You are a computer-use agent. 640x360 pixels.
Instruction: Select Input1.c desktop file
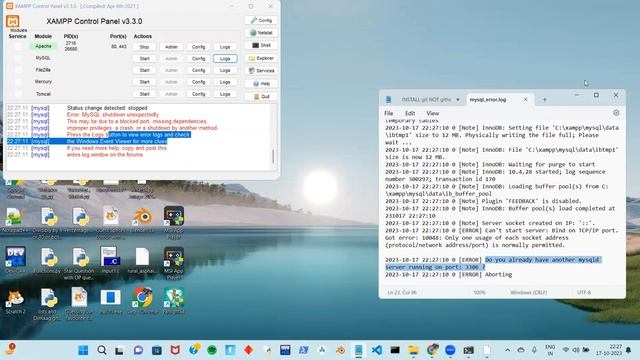click(x=110, y=260)
